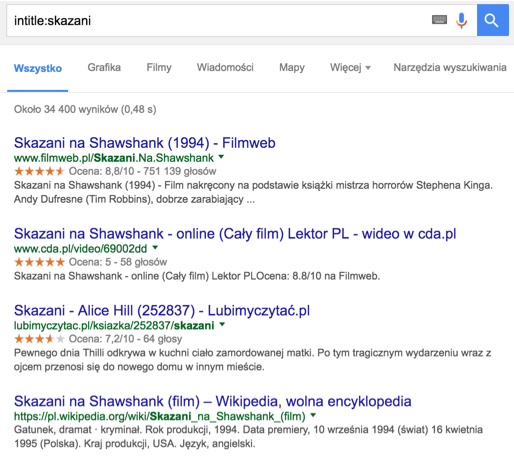The image size is (514, 467).
Task: Open the on-screen keyboard icon
Action: click(439, 20)
